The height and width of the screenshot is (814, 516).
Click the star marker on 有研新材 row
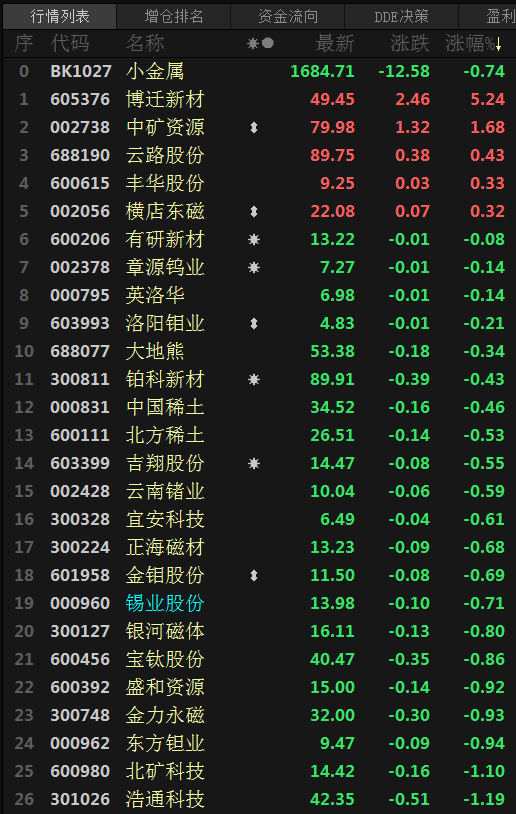254,239
